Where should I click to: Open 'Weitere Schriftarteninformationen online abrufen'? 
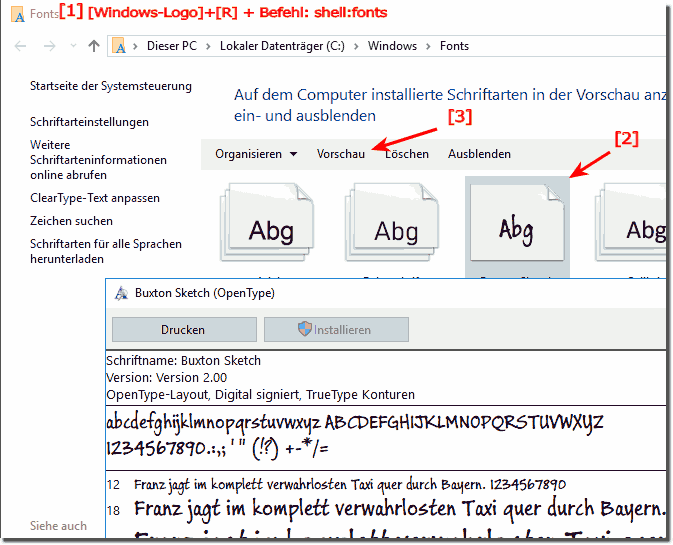click(x=98, y=160)
